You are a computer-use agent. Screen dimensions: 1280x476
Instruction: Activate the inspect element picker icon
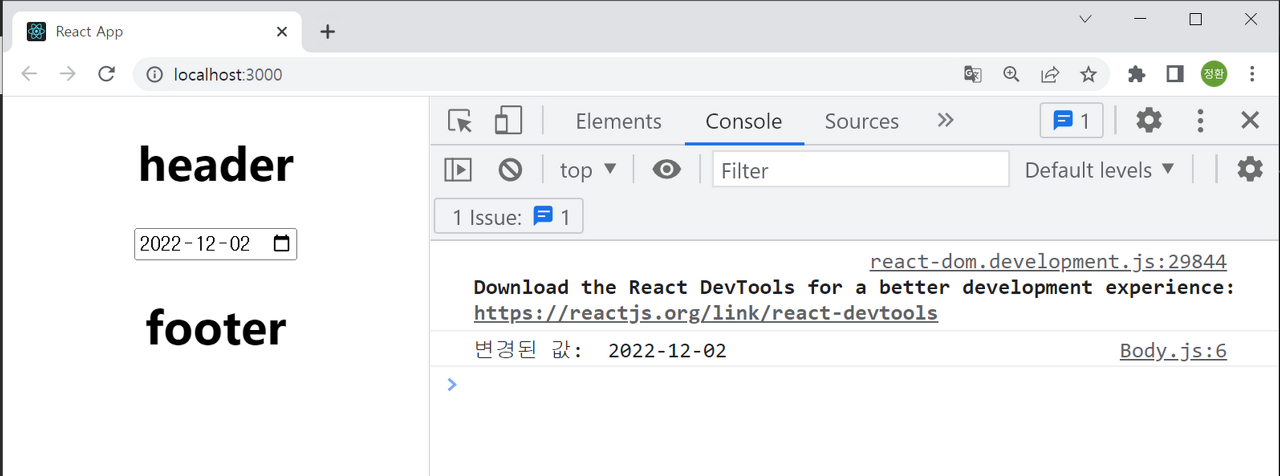pos(460,121)
